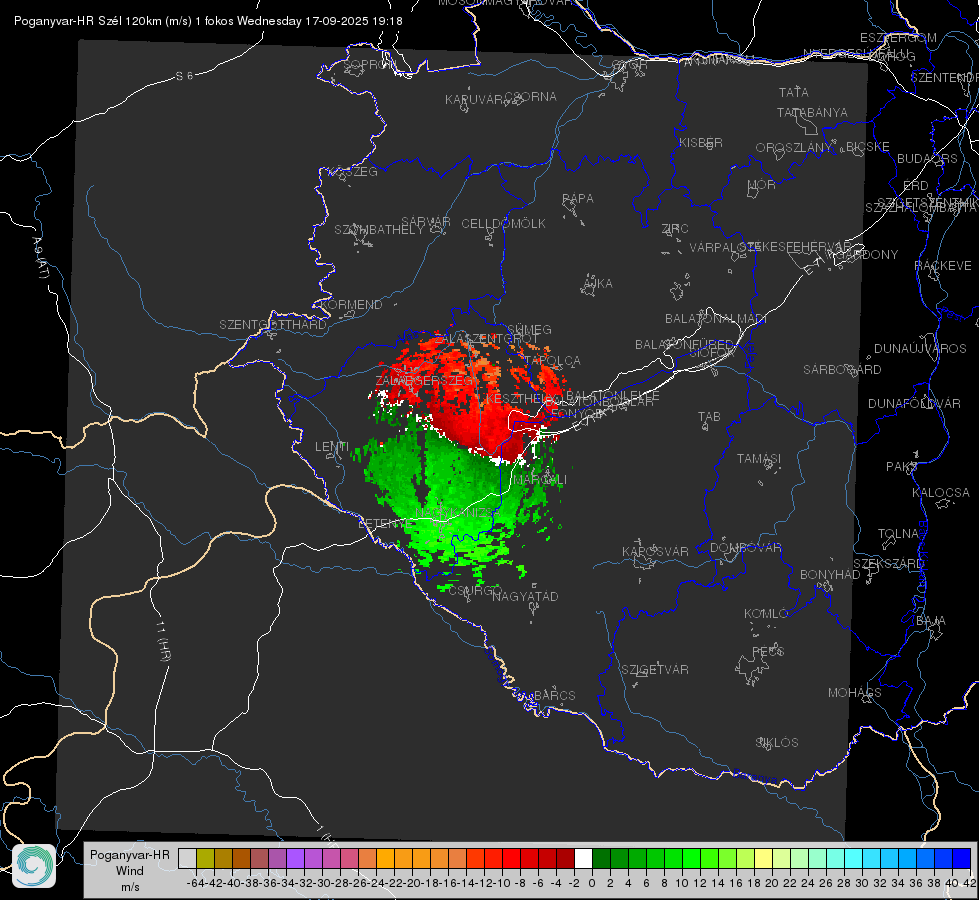Click the DOMBÓVÁR city label
Image resolution: width=979 pixels, height=900 pixels.
coord(745,548)
